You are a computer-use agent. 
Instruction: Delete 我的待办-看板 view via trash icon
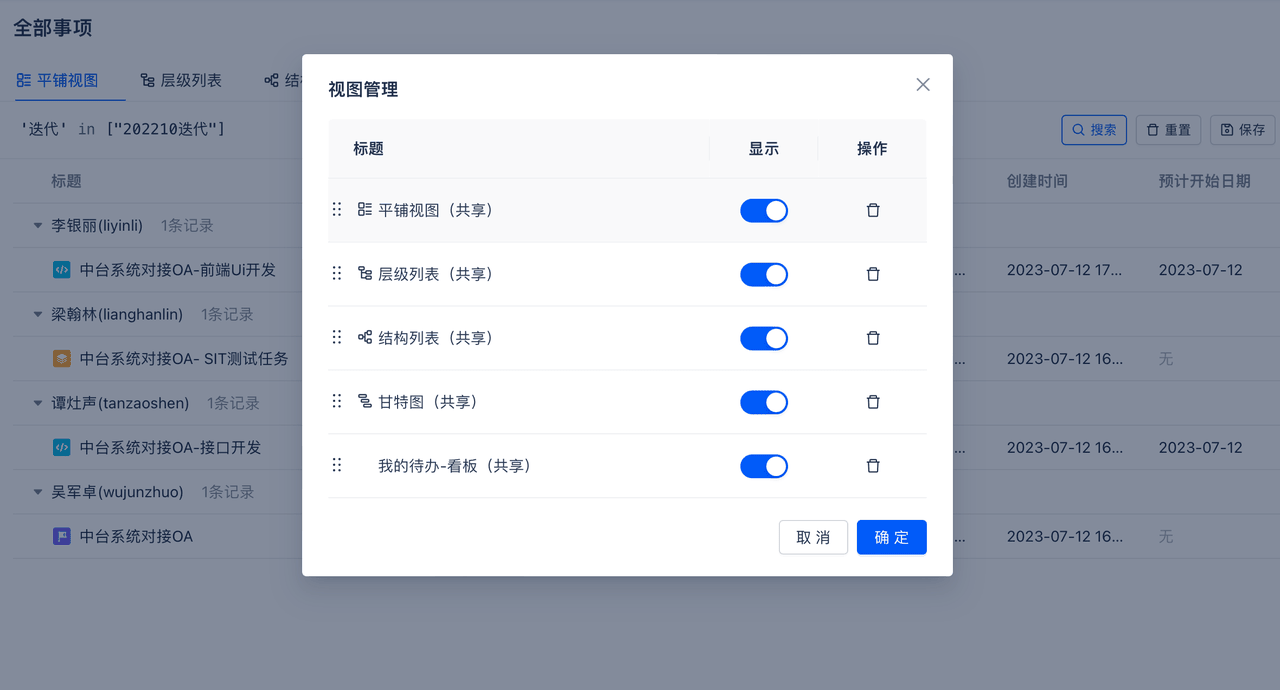pos(873,466)
